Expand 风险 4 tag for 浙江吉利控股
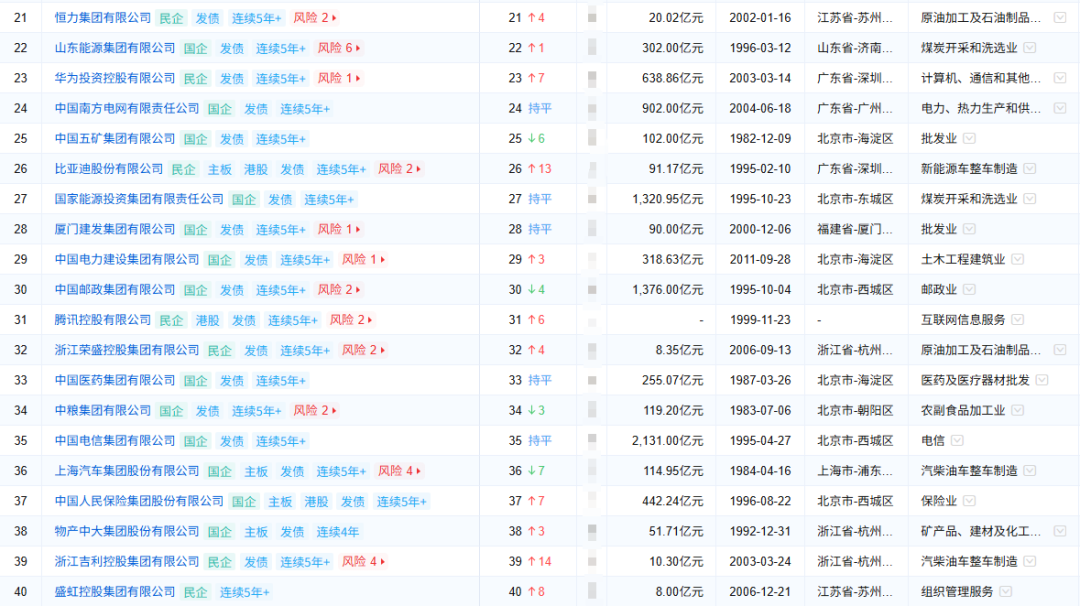The image size is (1080, 606). [363, 562]
